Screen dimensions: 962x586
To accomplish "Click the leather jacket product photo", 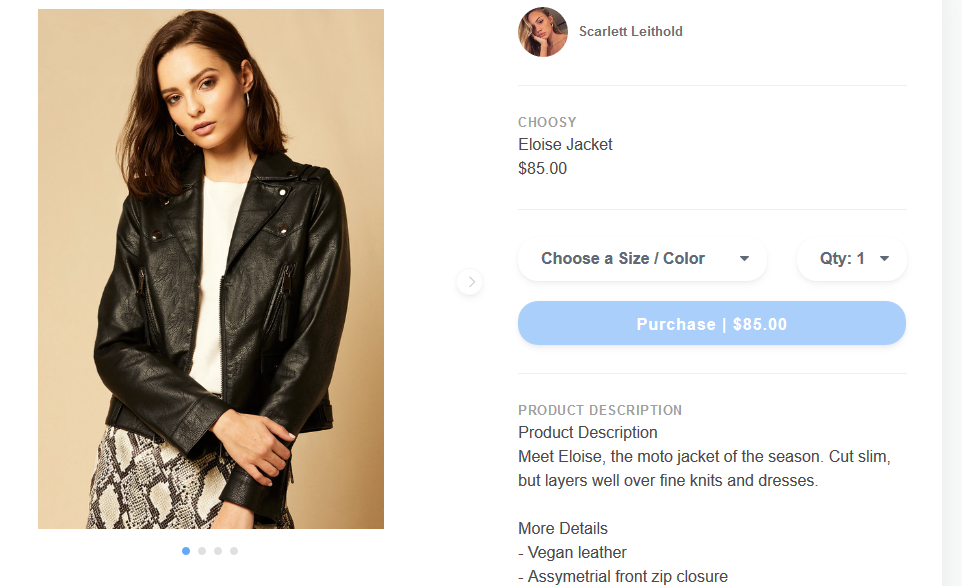I will [x=211, y=269].
